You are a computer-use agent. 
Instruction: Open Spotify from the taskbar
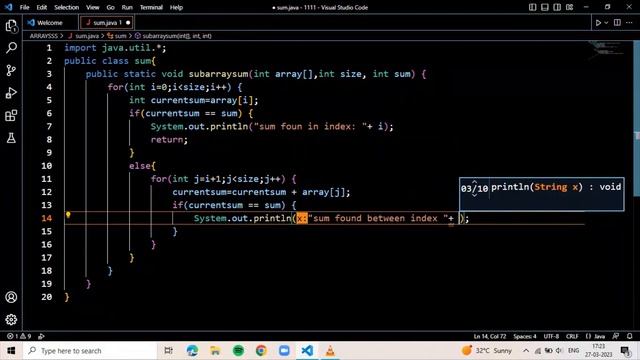pos(238,351)
